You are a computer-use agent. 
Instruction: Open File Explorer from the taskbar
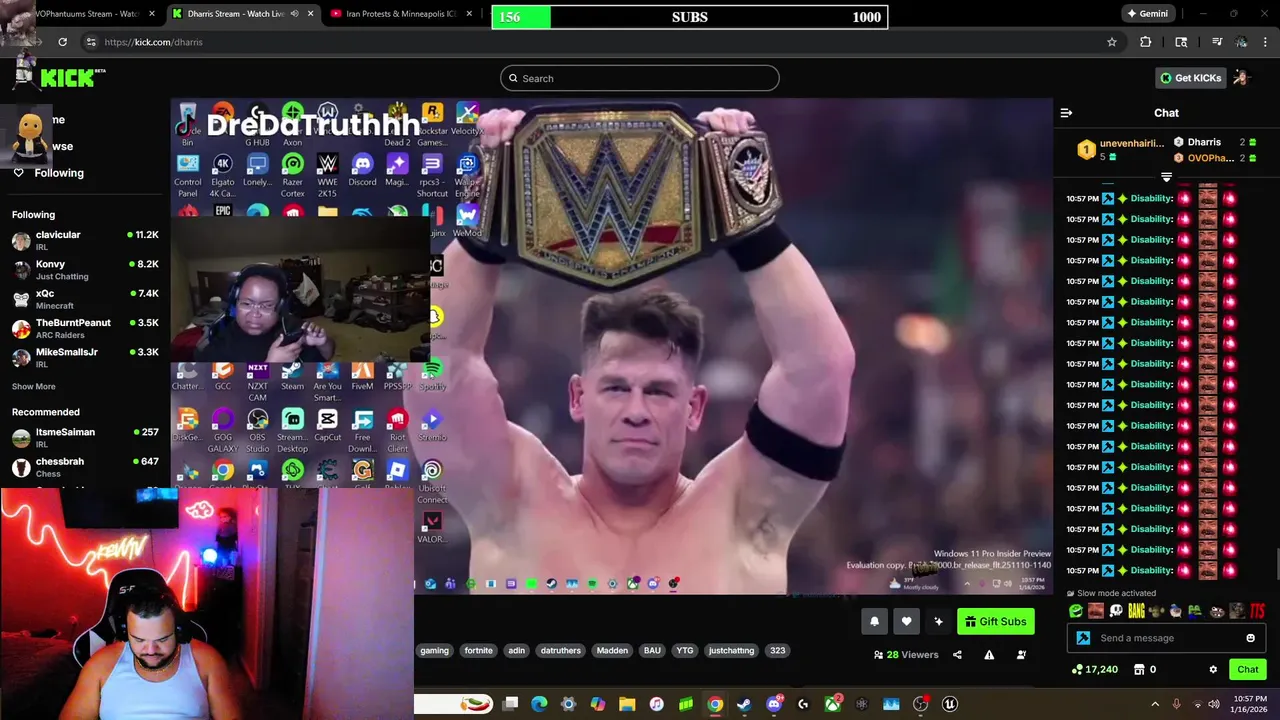coord(627,704)
